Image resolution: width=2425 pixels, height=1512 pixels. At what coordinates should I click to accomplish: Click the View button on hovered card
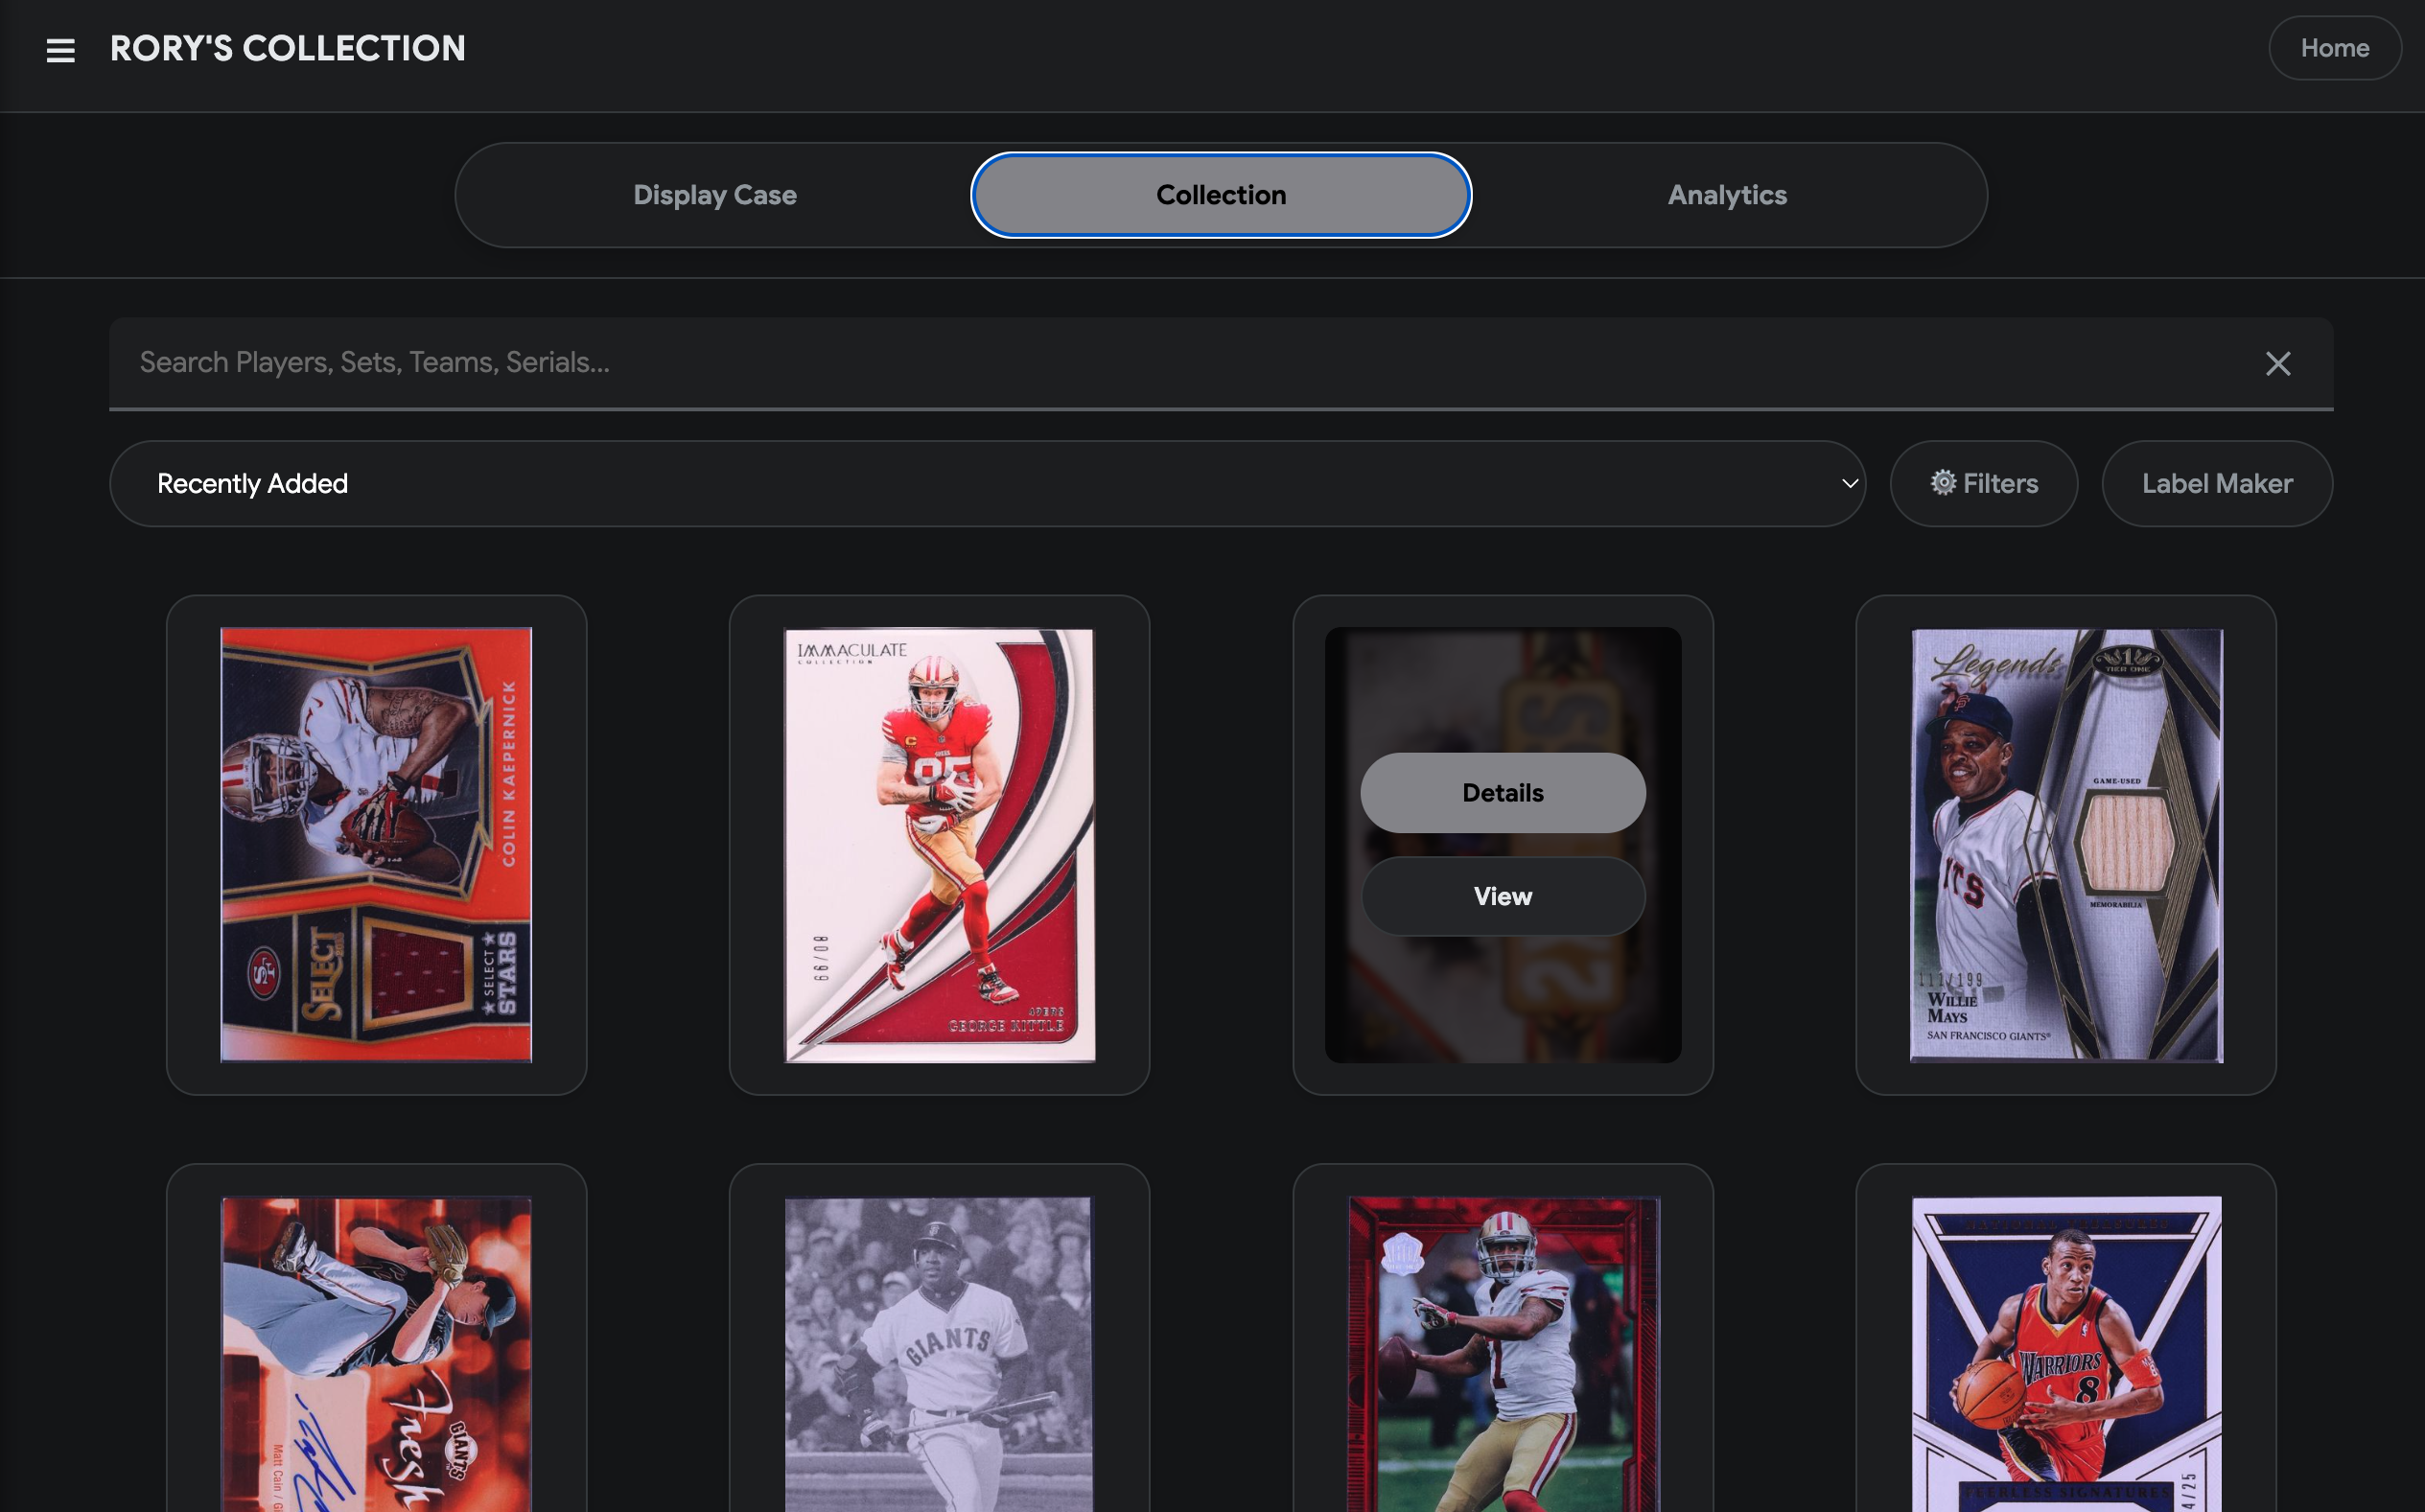pos(1502,896)
